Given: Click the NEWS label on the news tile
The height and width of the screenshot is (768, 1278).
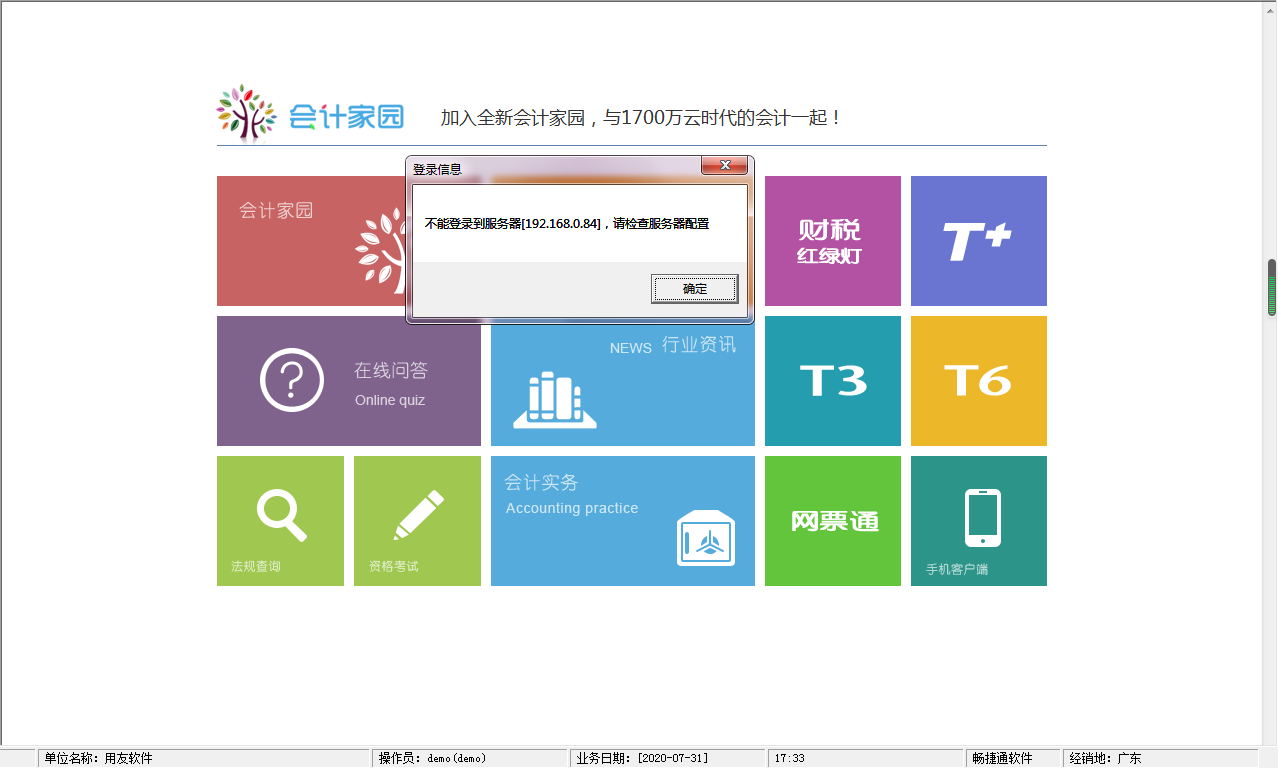Looking at the screenshot, I should 631,348.
